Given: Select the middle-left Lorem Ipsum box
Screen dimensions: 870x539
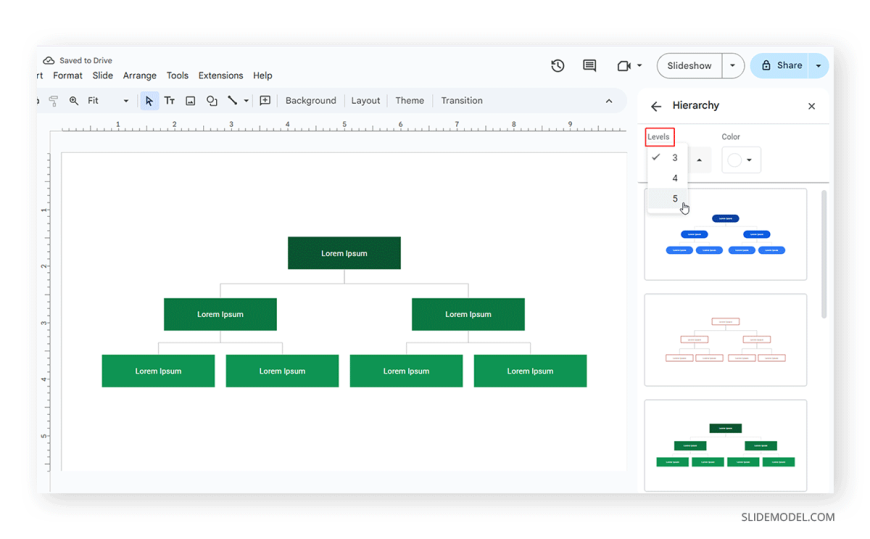Looking at the screenshot, I should (x=220, y=314).
